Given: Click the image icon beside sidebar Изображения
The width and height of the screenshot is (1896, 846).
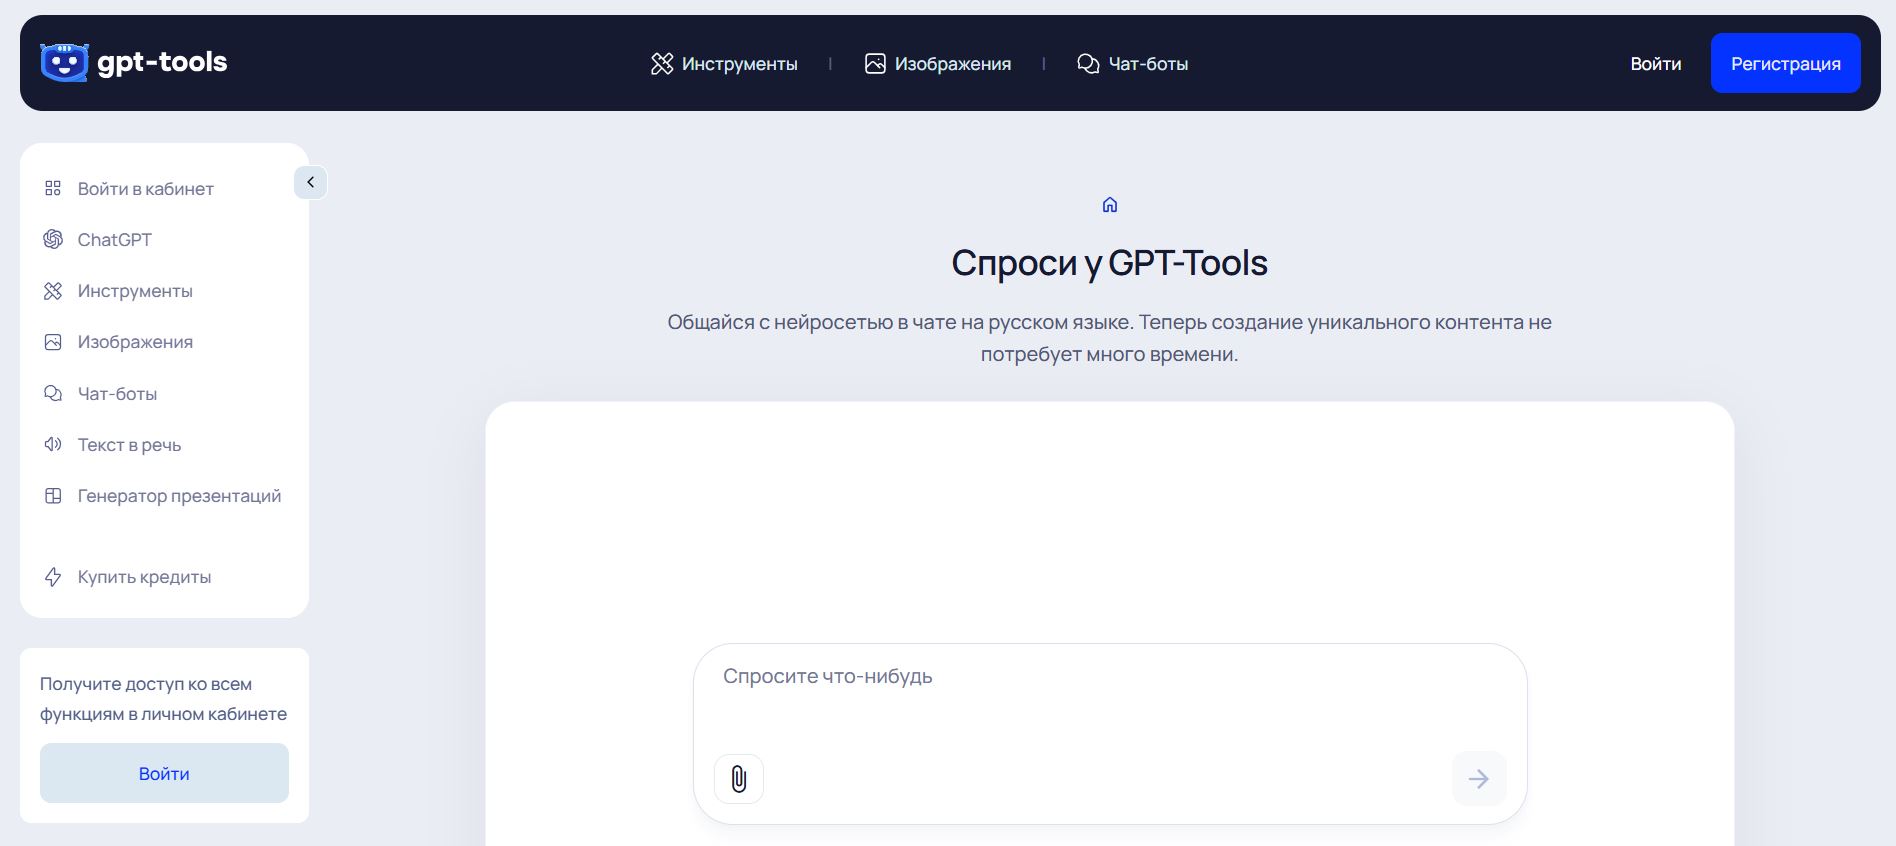Looking at the screenshot, I should 53,342.
